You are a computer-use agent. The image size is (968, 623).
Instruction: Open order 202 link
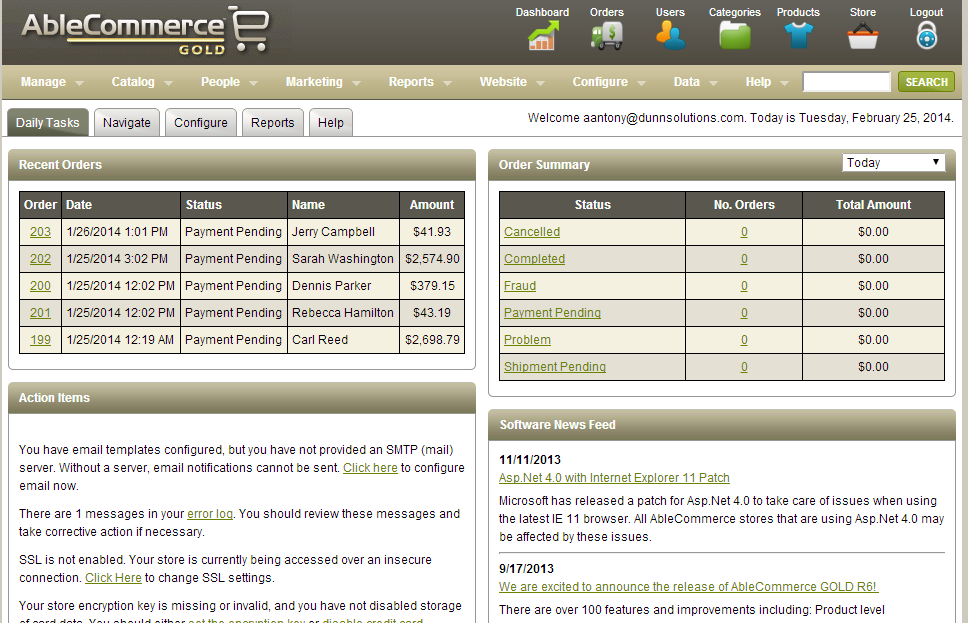pos(40,259)
